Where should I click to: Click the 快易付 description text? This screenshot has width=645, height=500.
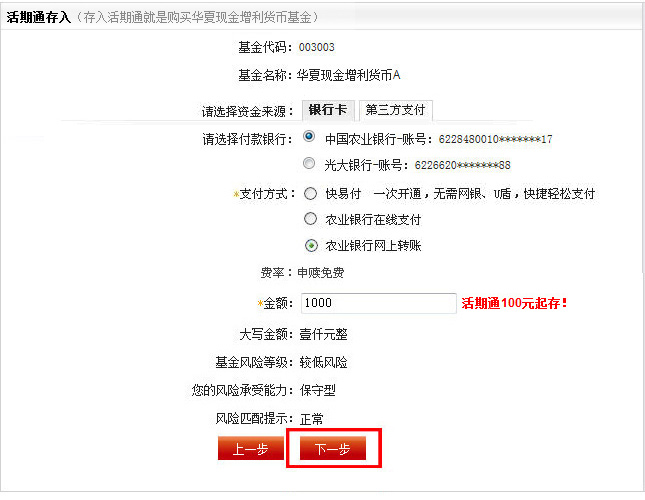tap(484, 194)
